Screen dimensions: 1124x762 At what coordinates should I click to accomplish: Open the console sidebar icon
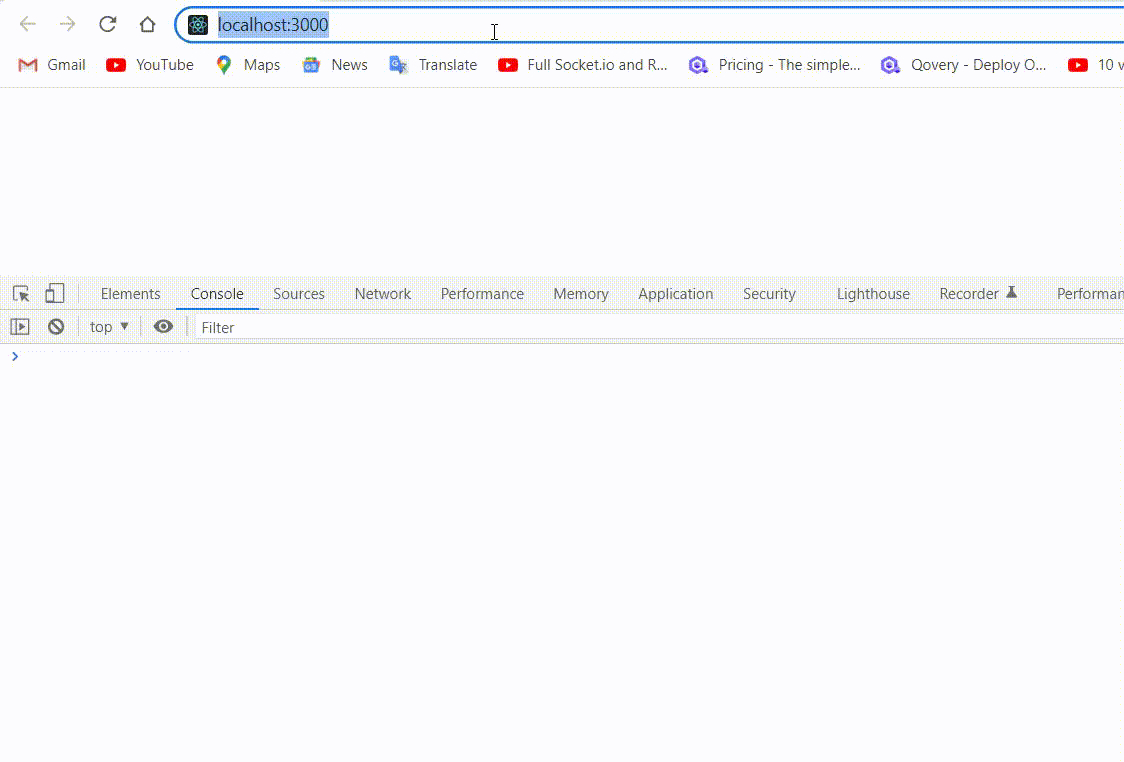pyautogui.click(x=20, y=326)
